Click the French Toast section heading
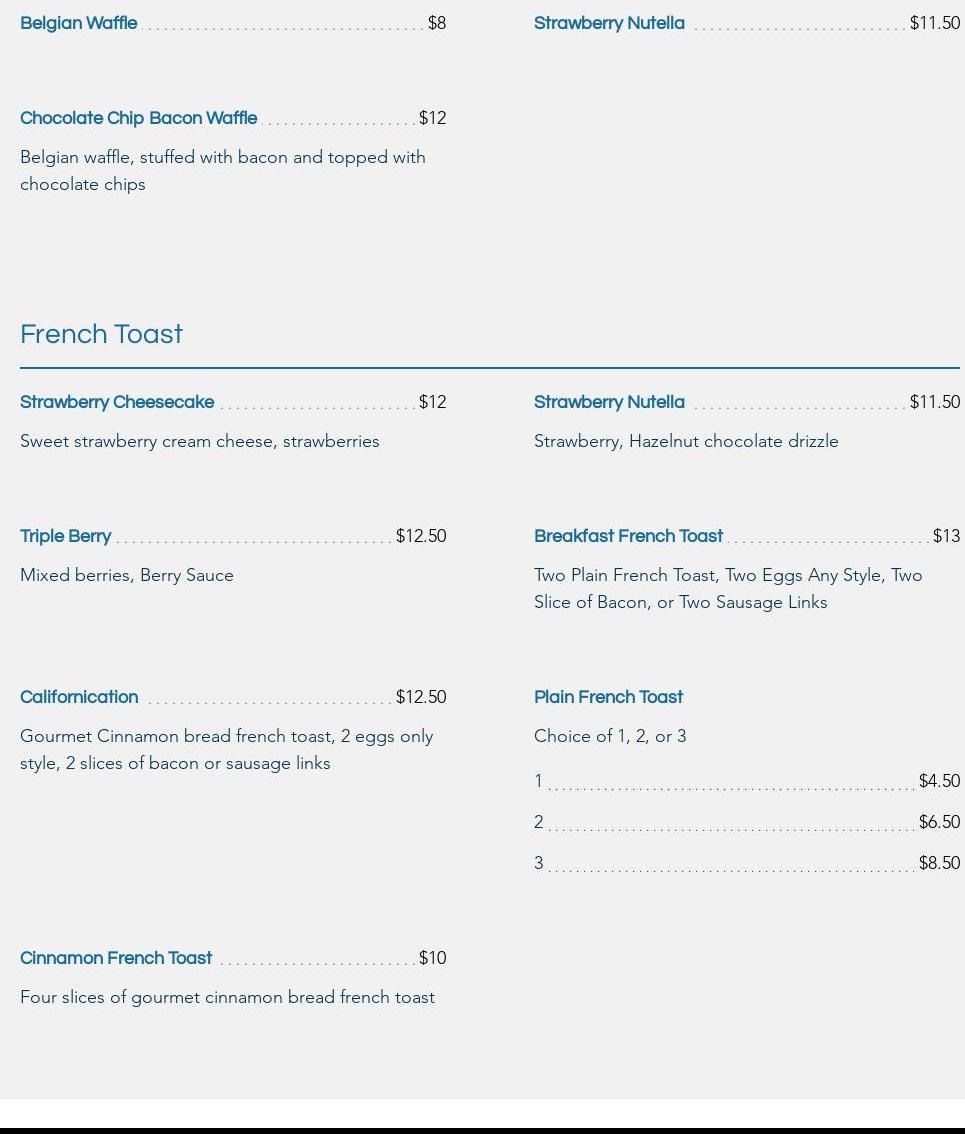The image size is (965, 1134). click(x=101, y=334)
